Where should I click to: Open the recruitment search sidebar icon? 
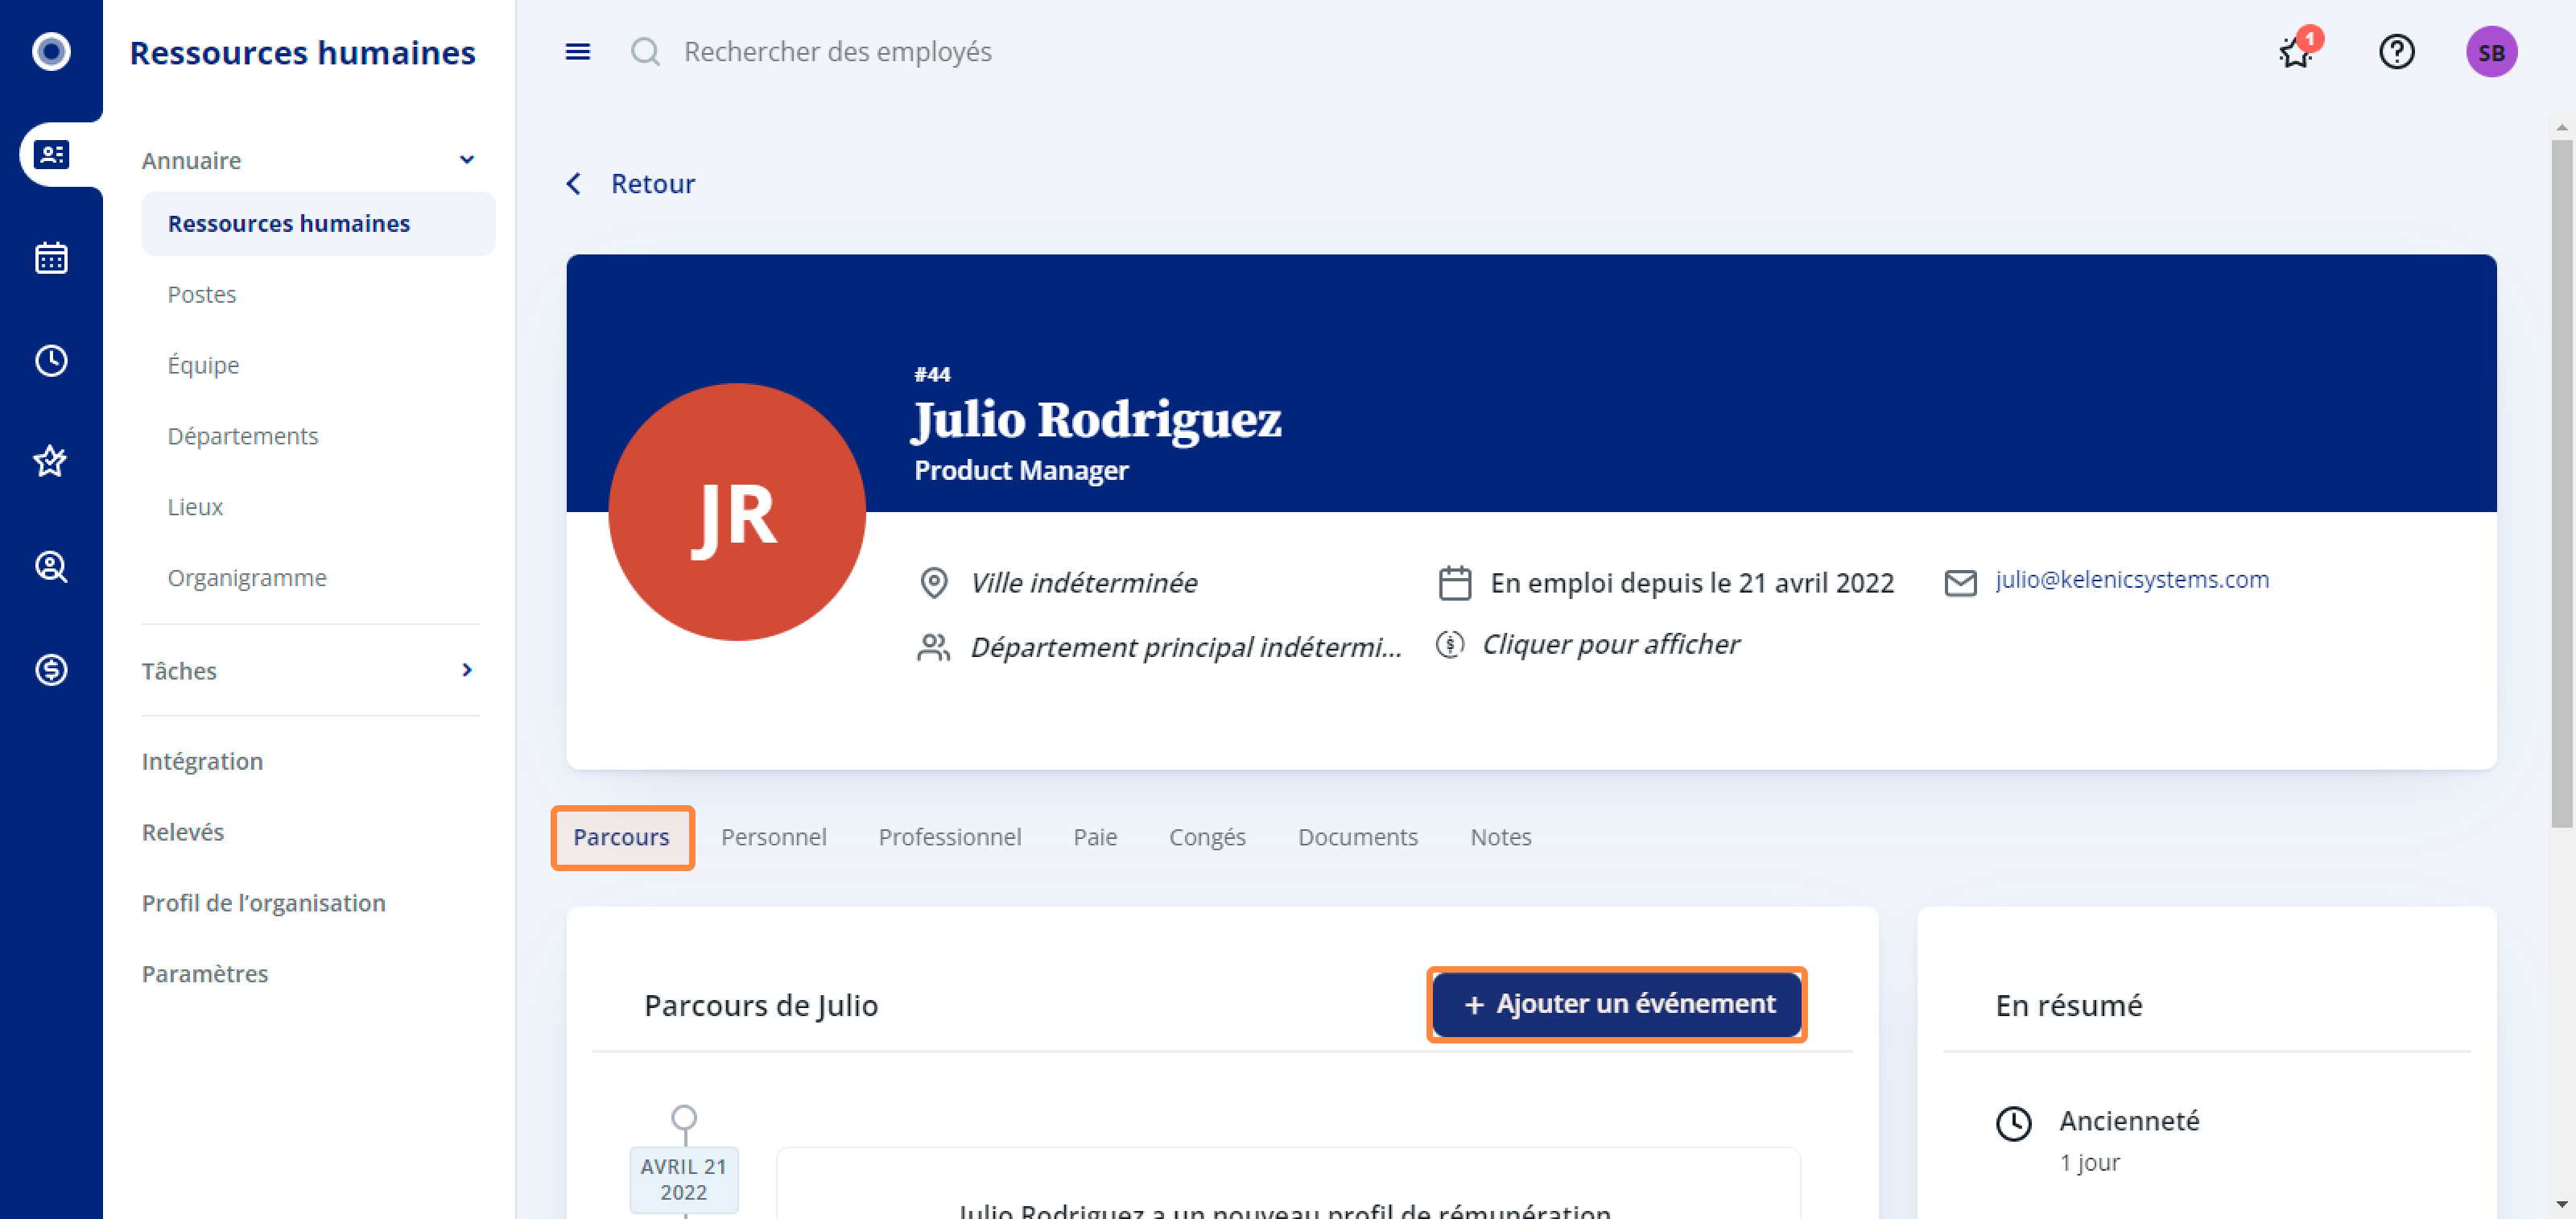click(x=51, y=567)
